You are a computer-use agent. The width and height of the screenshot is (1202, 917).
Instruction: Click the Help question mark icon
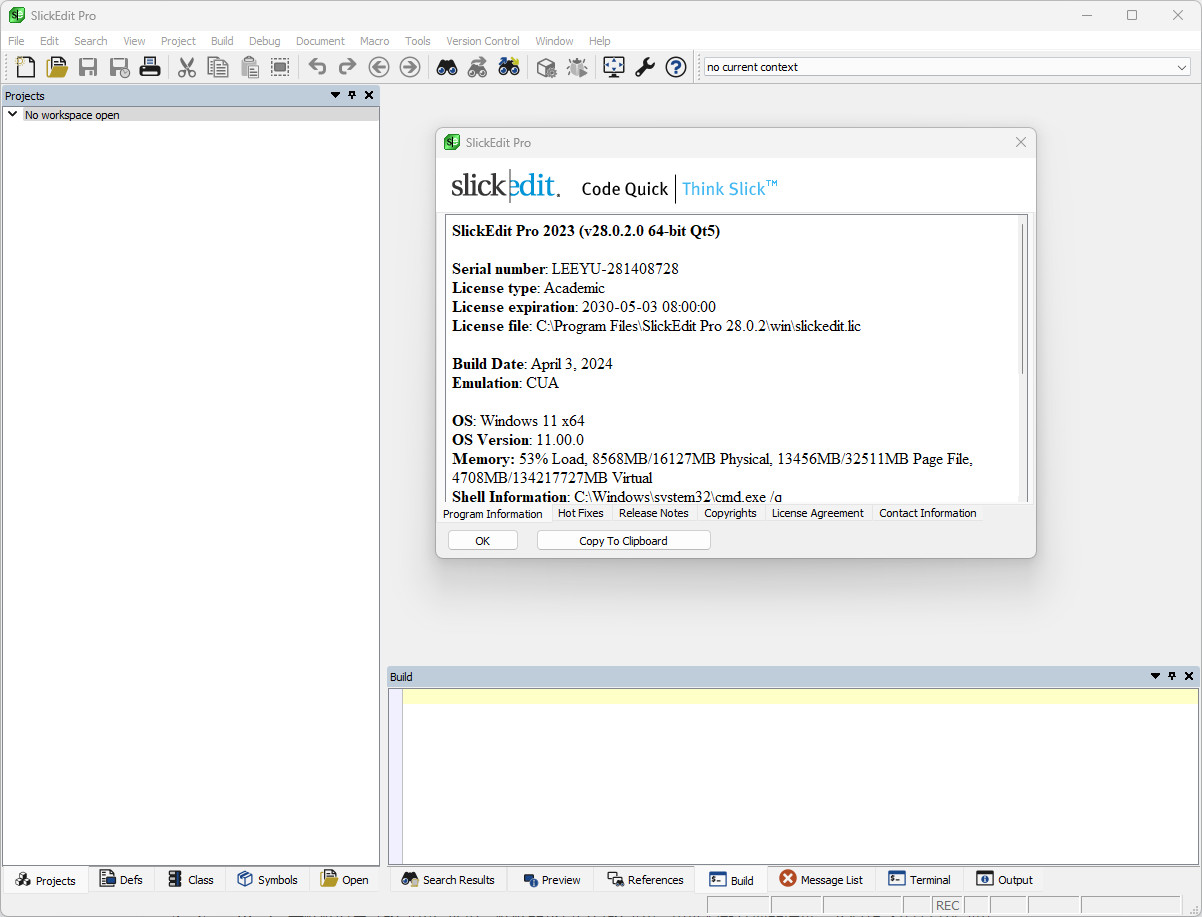[x=676, y=67]
